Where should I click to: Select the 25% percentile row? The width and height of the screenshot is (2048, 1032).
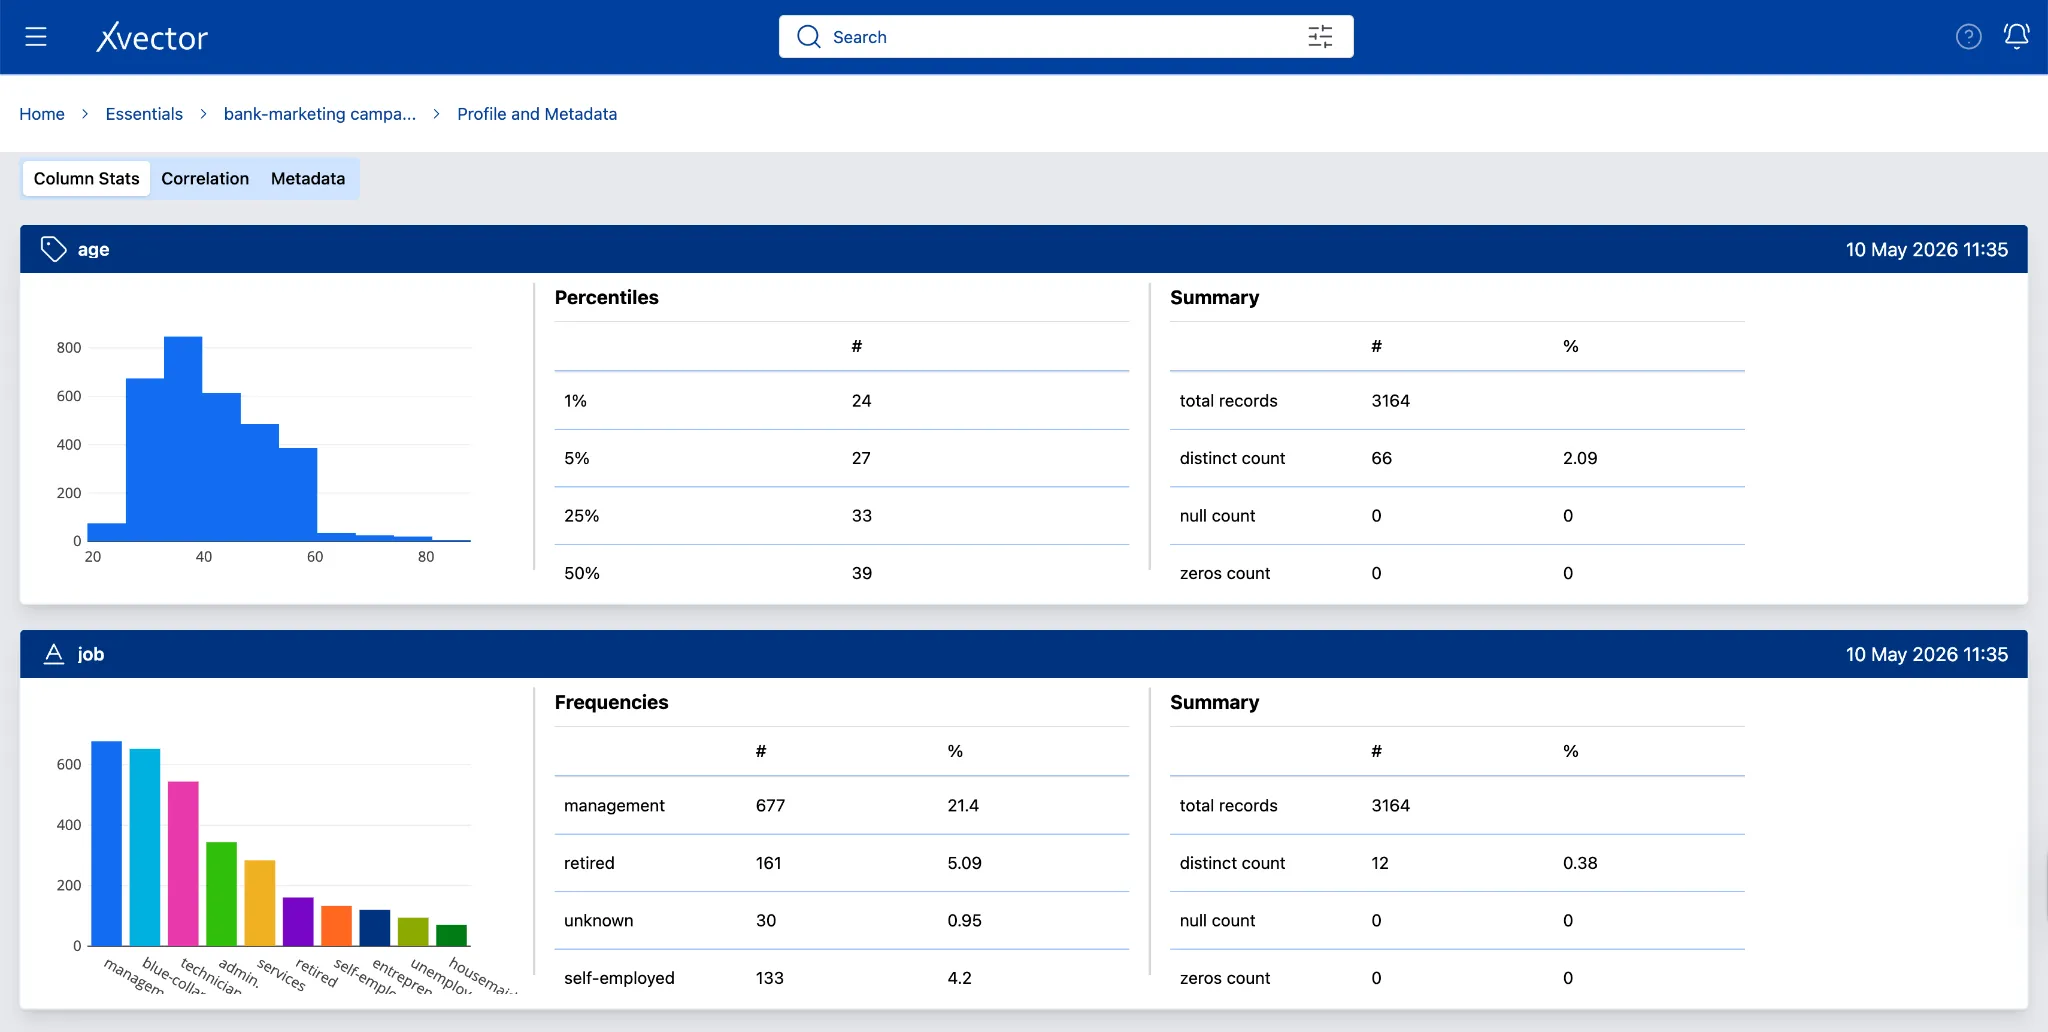842,516
